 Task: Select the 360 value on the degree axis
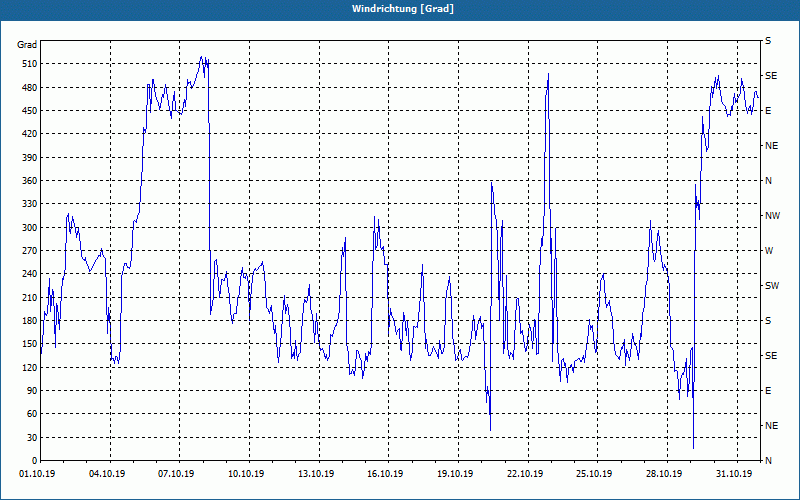coord(30,181)
